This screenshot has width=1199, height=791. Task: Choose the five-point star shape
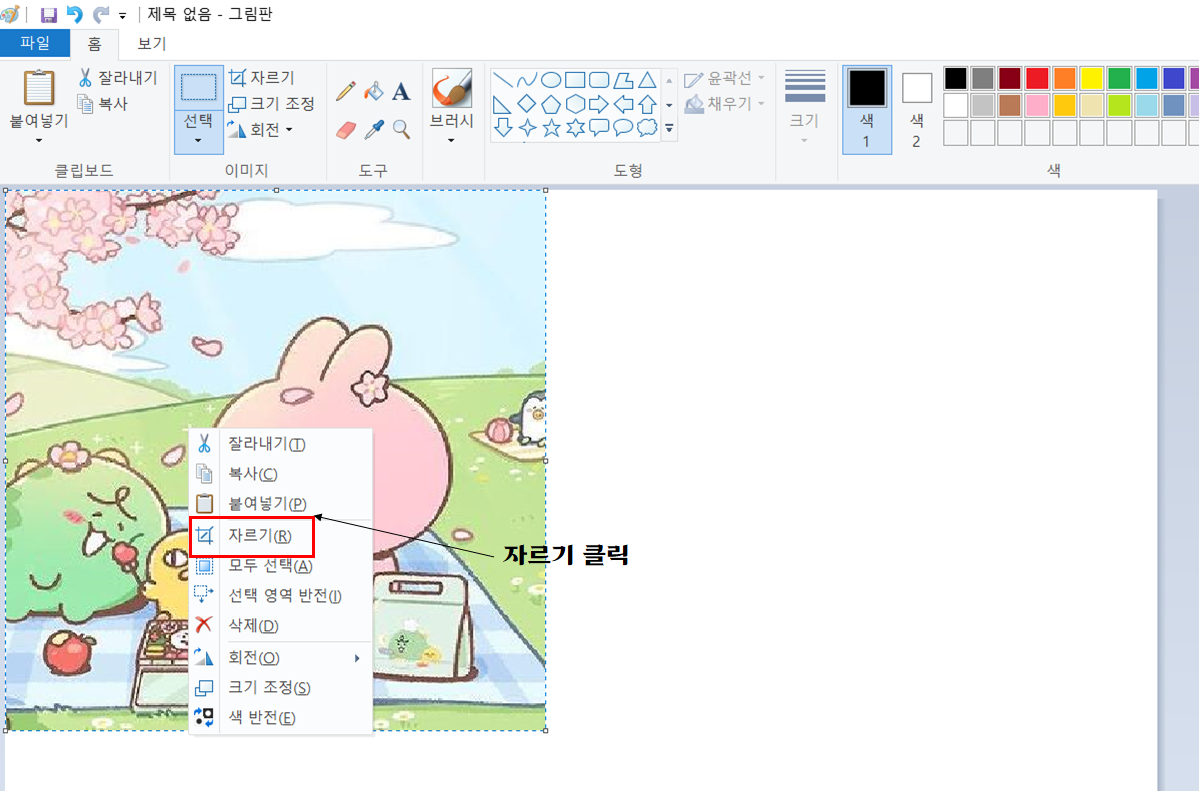point(551,128)
